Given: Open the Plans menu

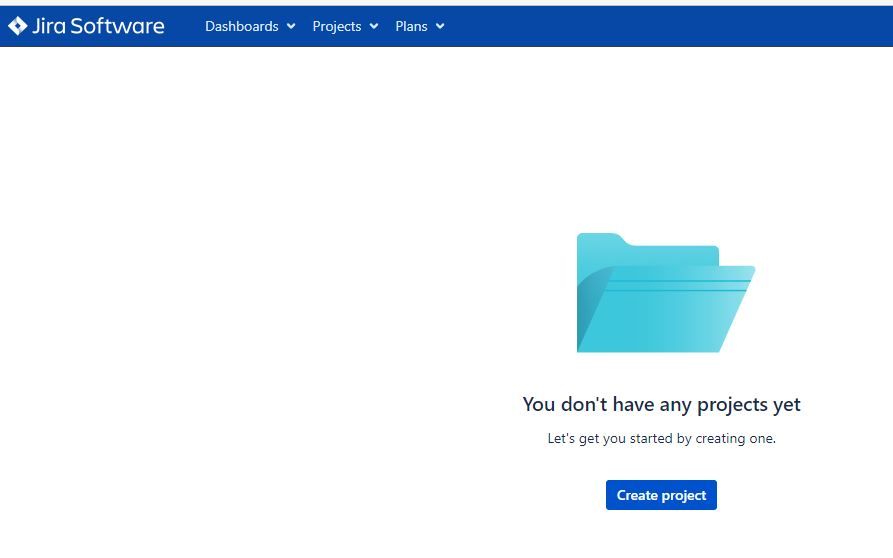Looking at the screenshot, I should 420,26.
